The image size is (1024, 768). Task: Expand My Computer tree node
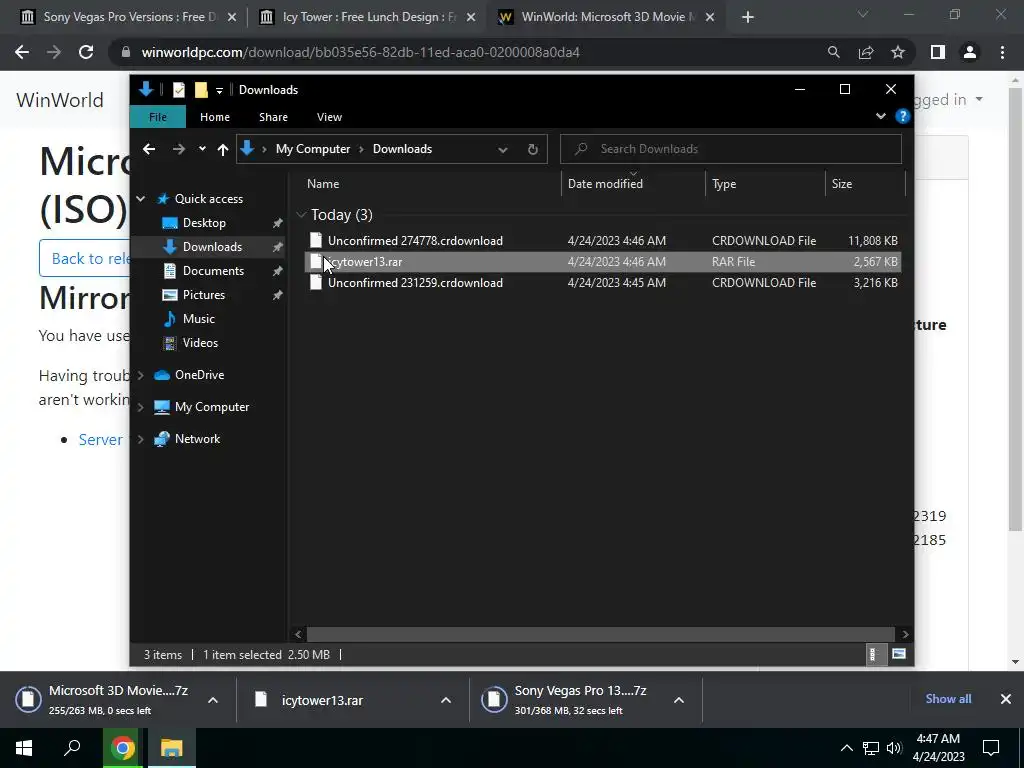pyautogui.click(x=140, y=407)
